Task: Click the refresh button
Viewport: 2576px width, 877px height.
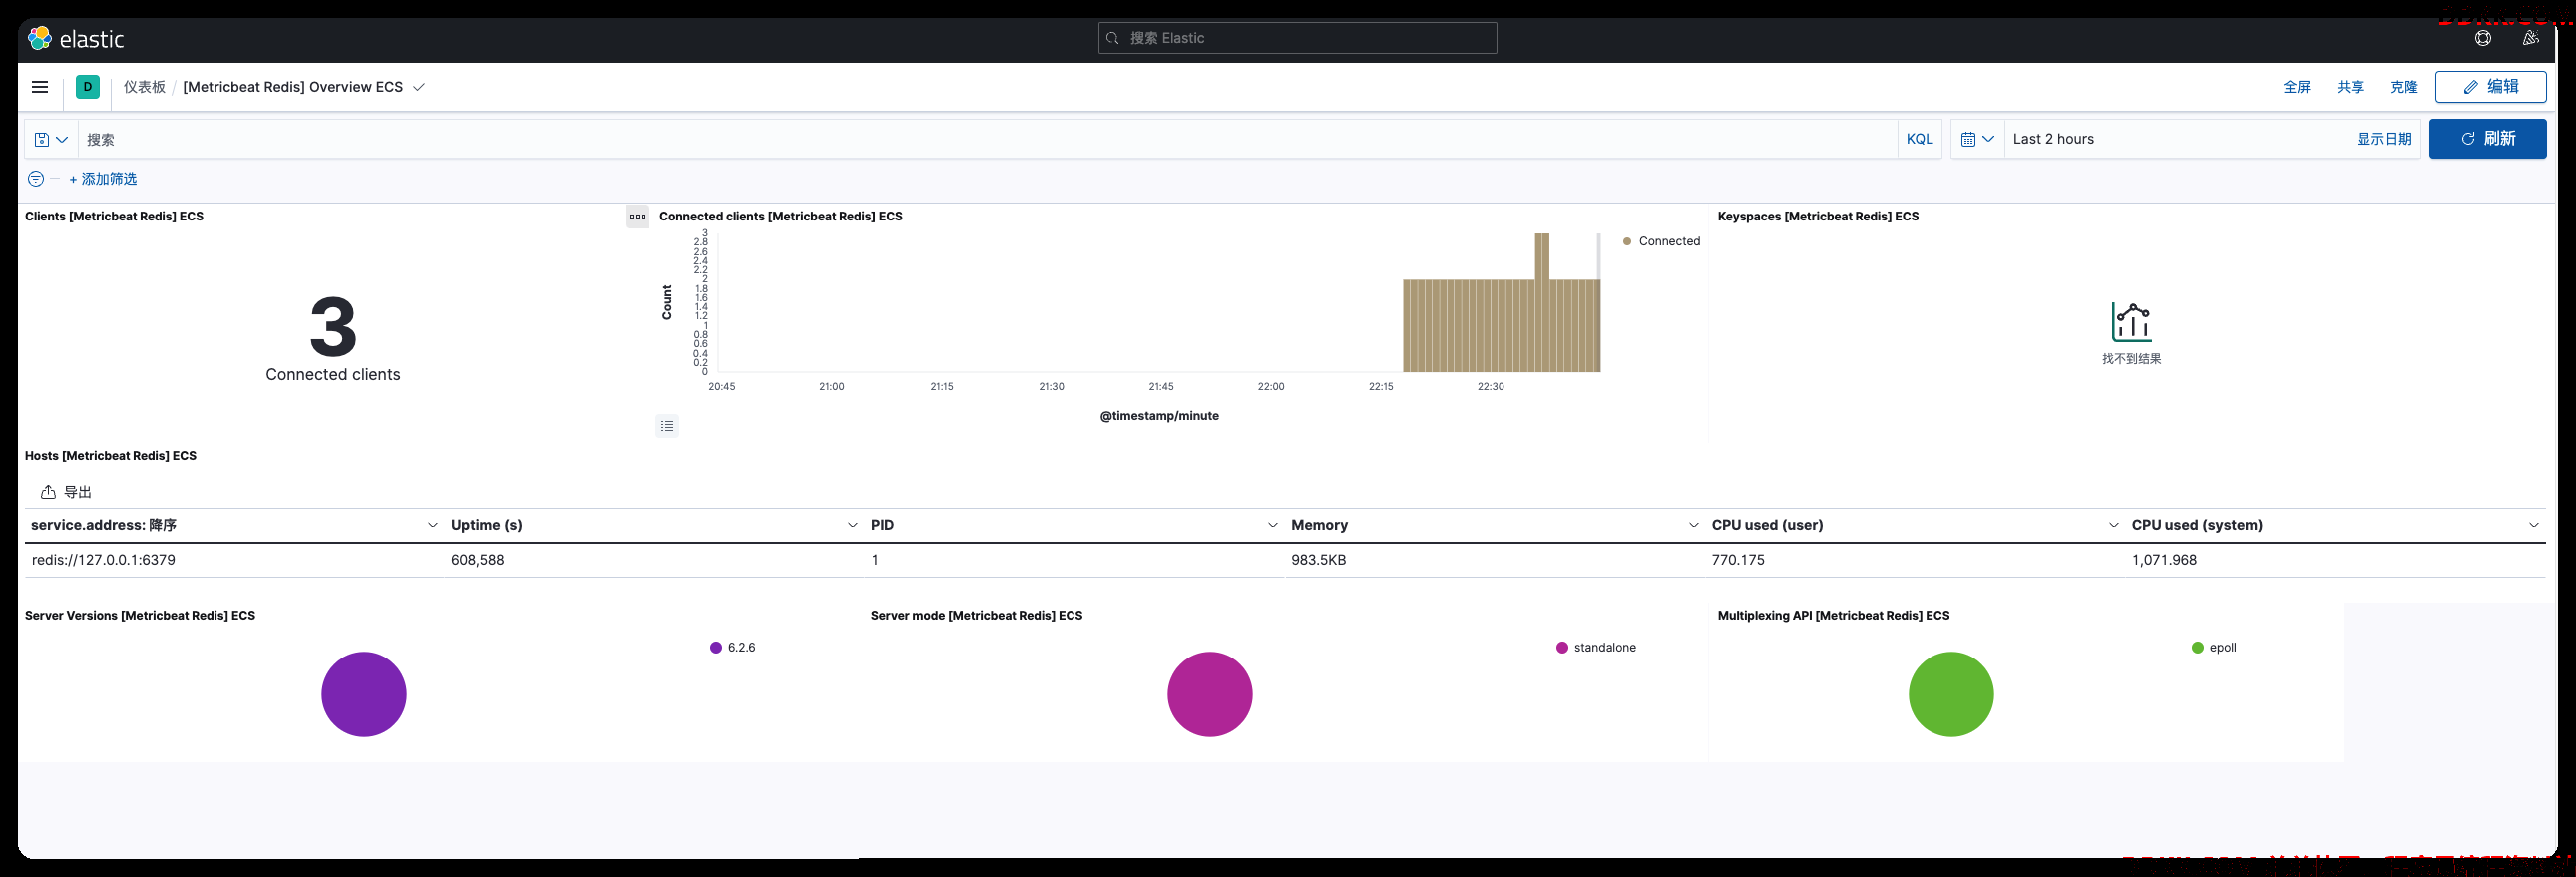Action: [2487, 139]
